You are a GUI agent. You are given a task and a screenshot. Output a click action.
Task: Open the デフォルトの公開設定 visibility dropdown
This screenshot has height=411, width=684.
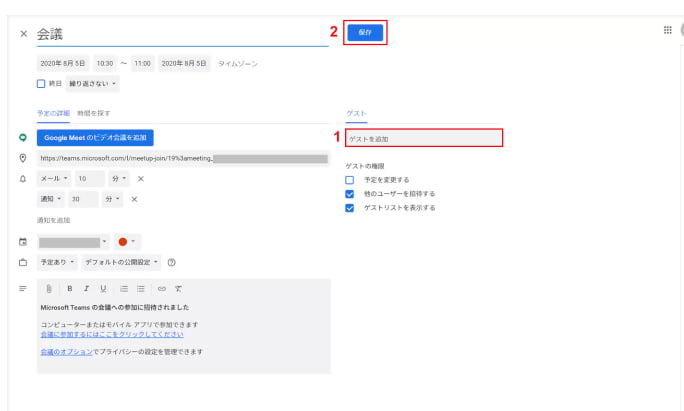click(121, 262)
